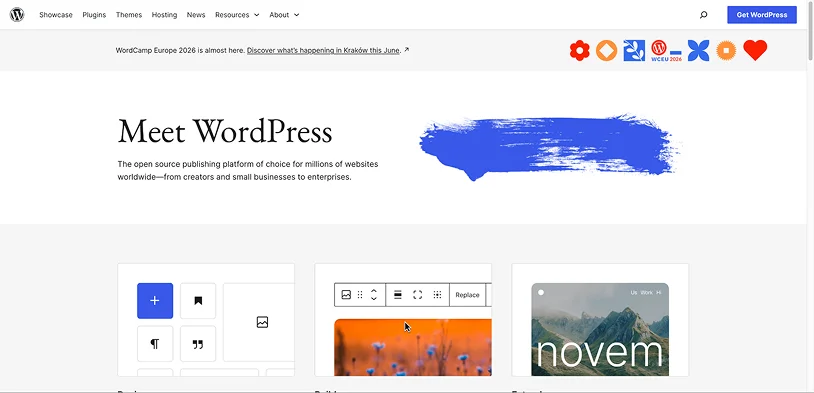The width and height of the screenshot is (814, 393).
Task: Click the paragraph pilcrow block icon
Action: coord(155,344)
